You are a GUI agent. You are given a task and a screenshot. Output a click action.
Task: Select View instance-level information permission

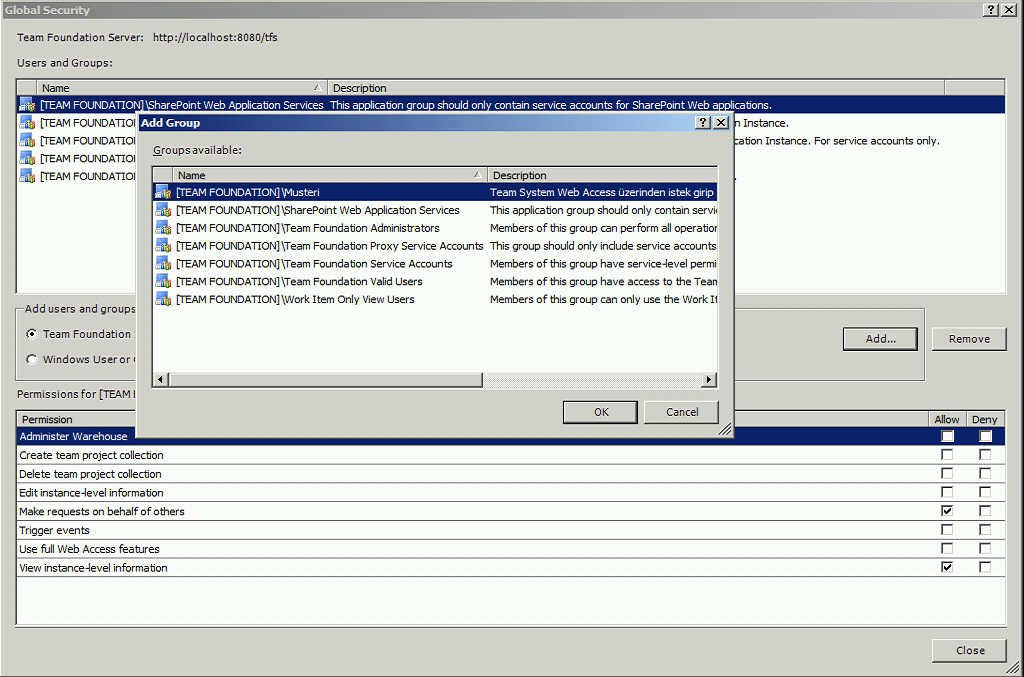(x=511, y=568)
